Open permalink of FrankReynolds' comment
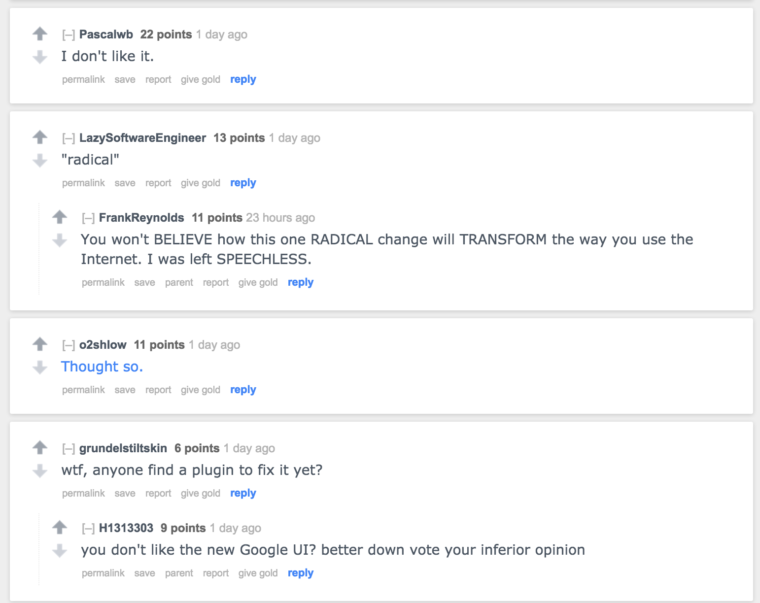This screenshot has height=603, width=760. tap(103, 282)
